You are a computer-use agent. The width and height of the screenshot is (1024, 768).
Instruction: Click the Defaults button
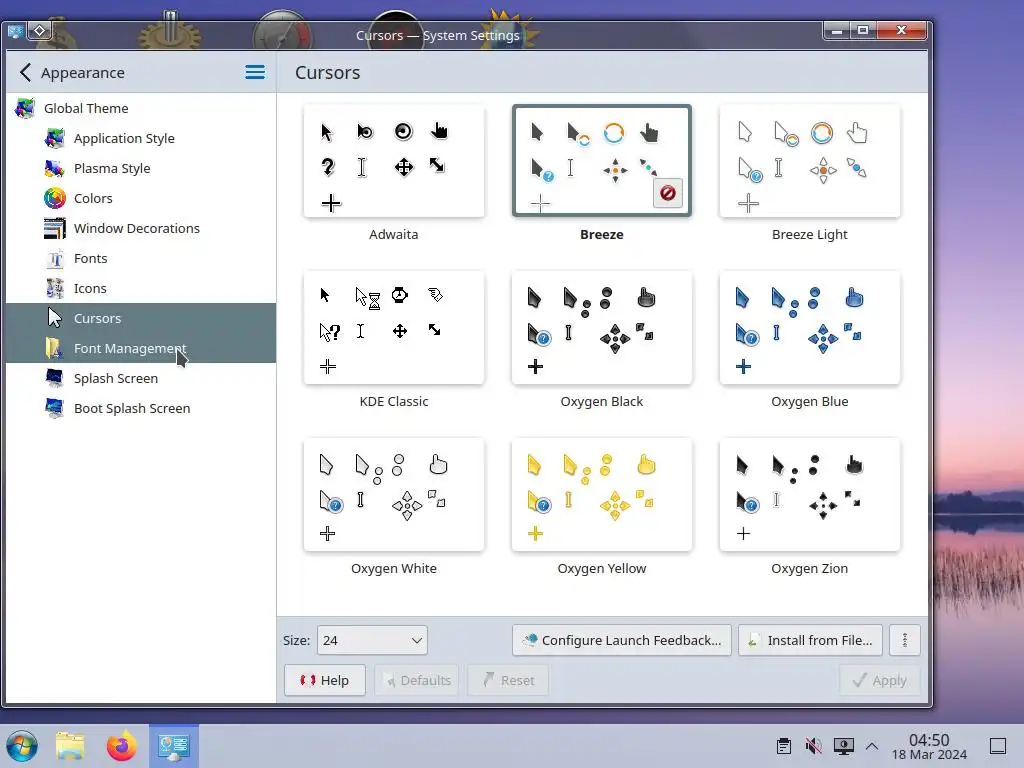pos(417,680)
